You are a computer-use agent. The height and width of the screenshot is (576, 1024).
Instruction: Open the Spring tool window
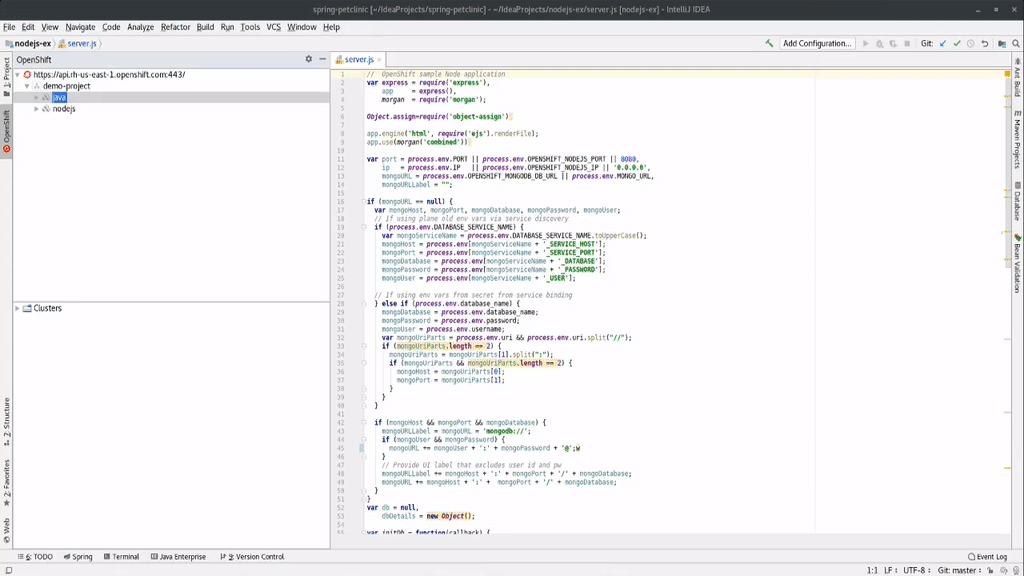click(x=78, y=556)
